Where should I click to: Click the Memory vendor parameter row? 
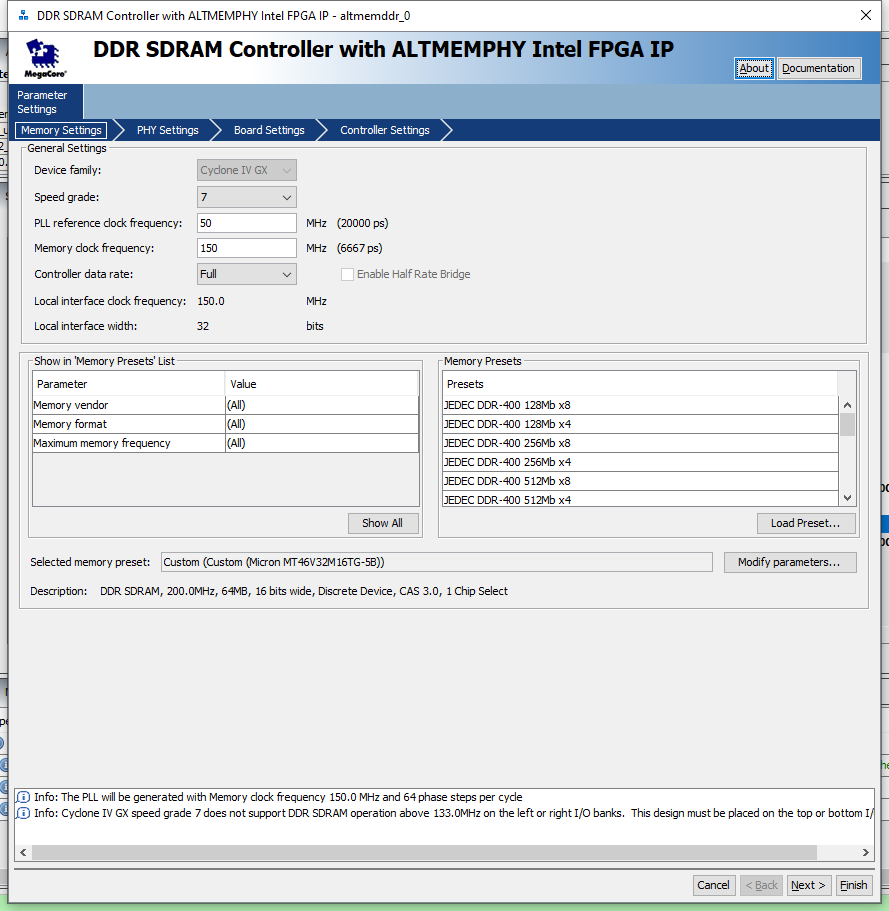(128, 405)
